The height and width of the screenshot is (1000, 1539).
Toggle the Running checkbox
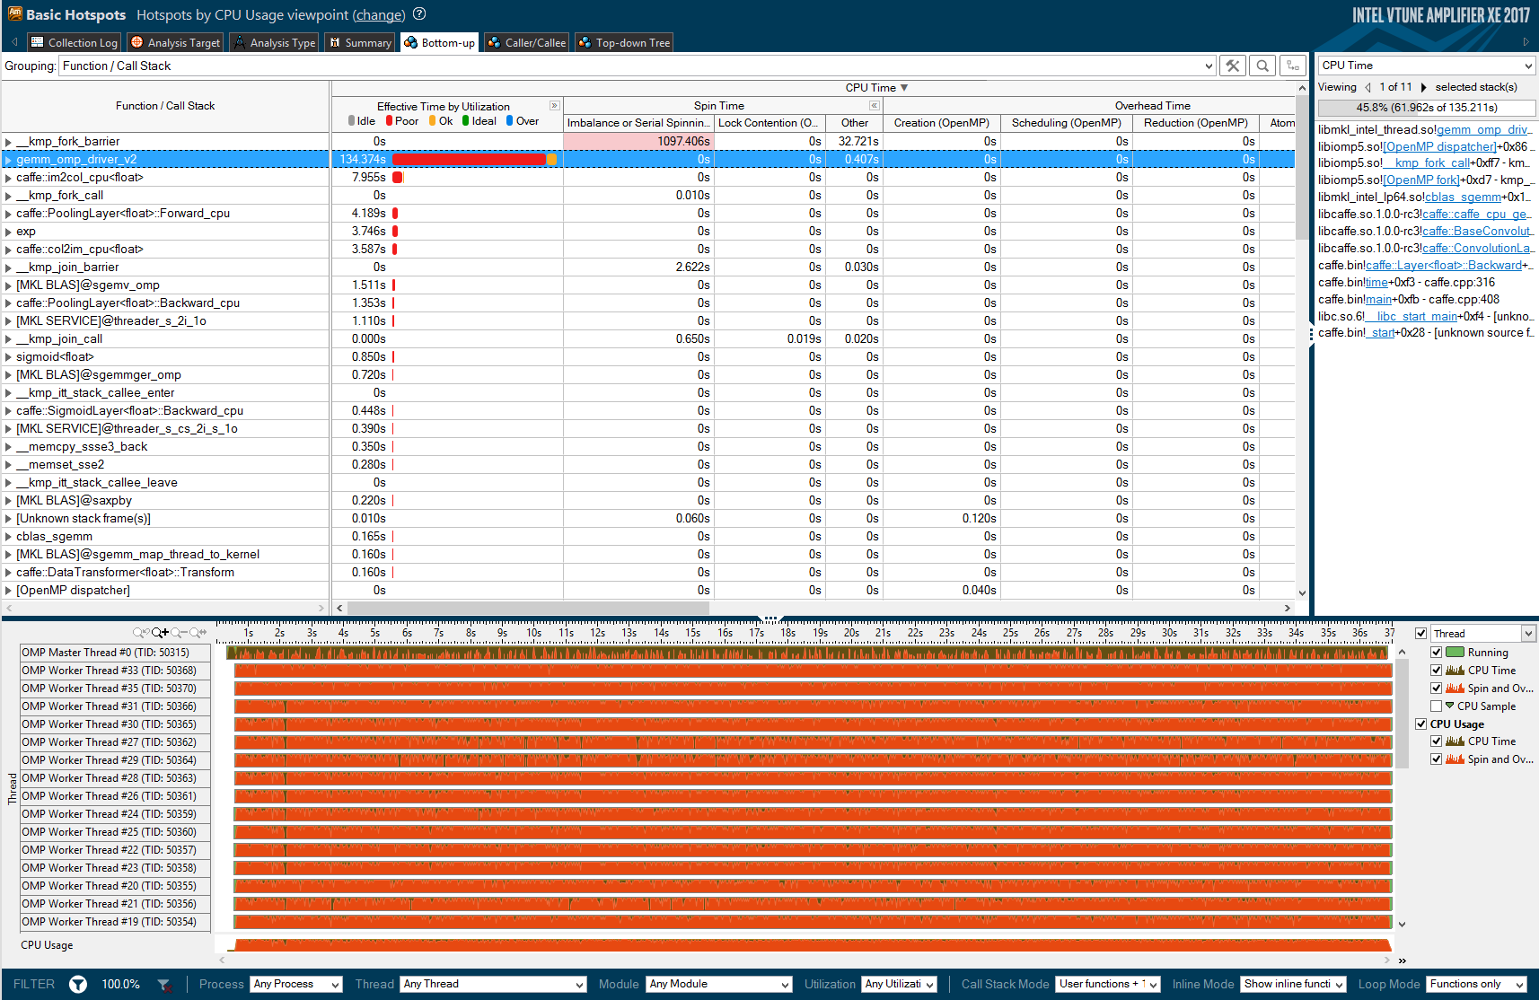[x=1436, y=652]
